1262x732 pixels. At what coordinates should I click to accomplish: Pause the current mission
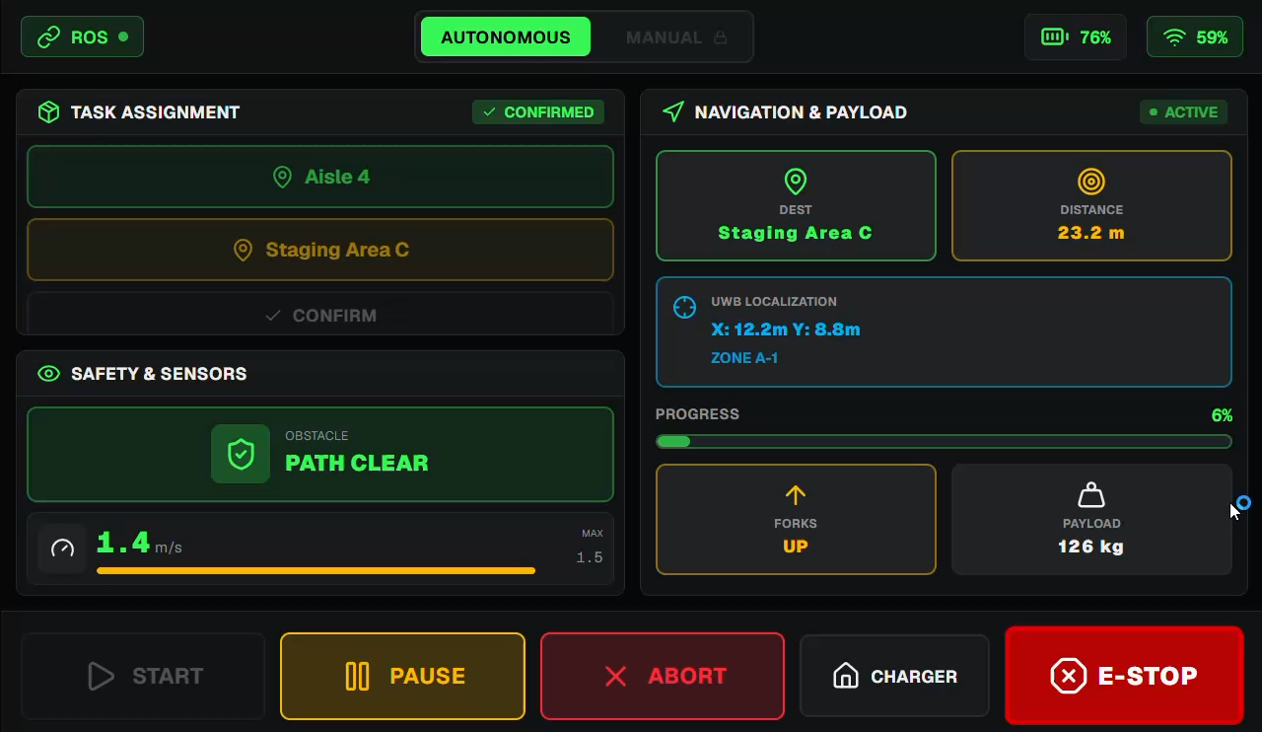click(402, 676)
